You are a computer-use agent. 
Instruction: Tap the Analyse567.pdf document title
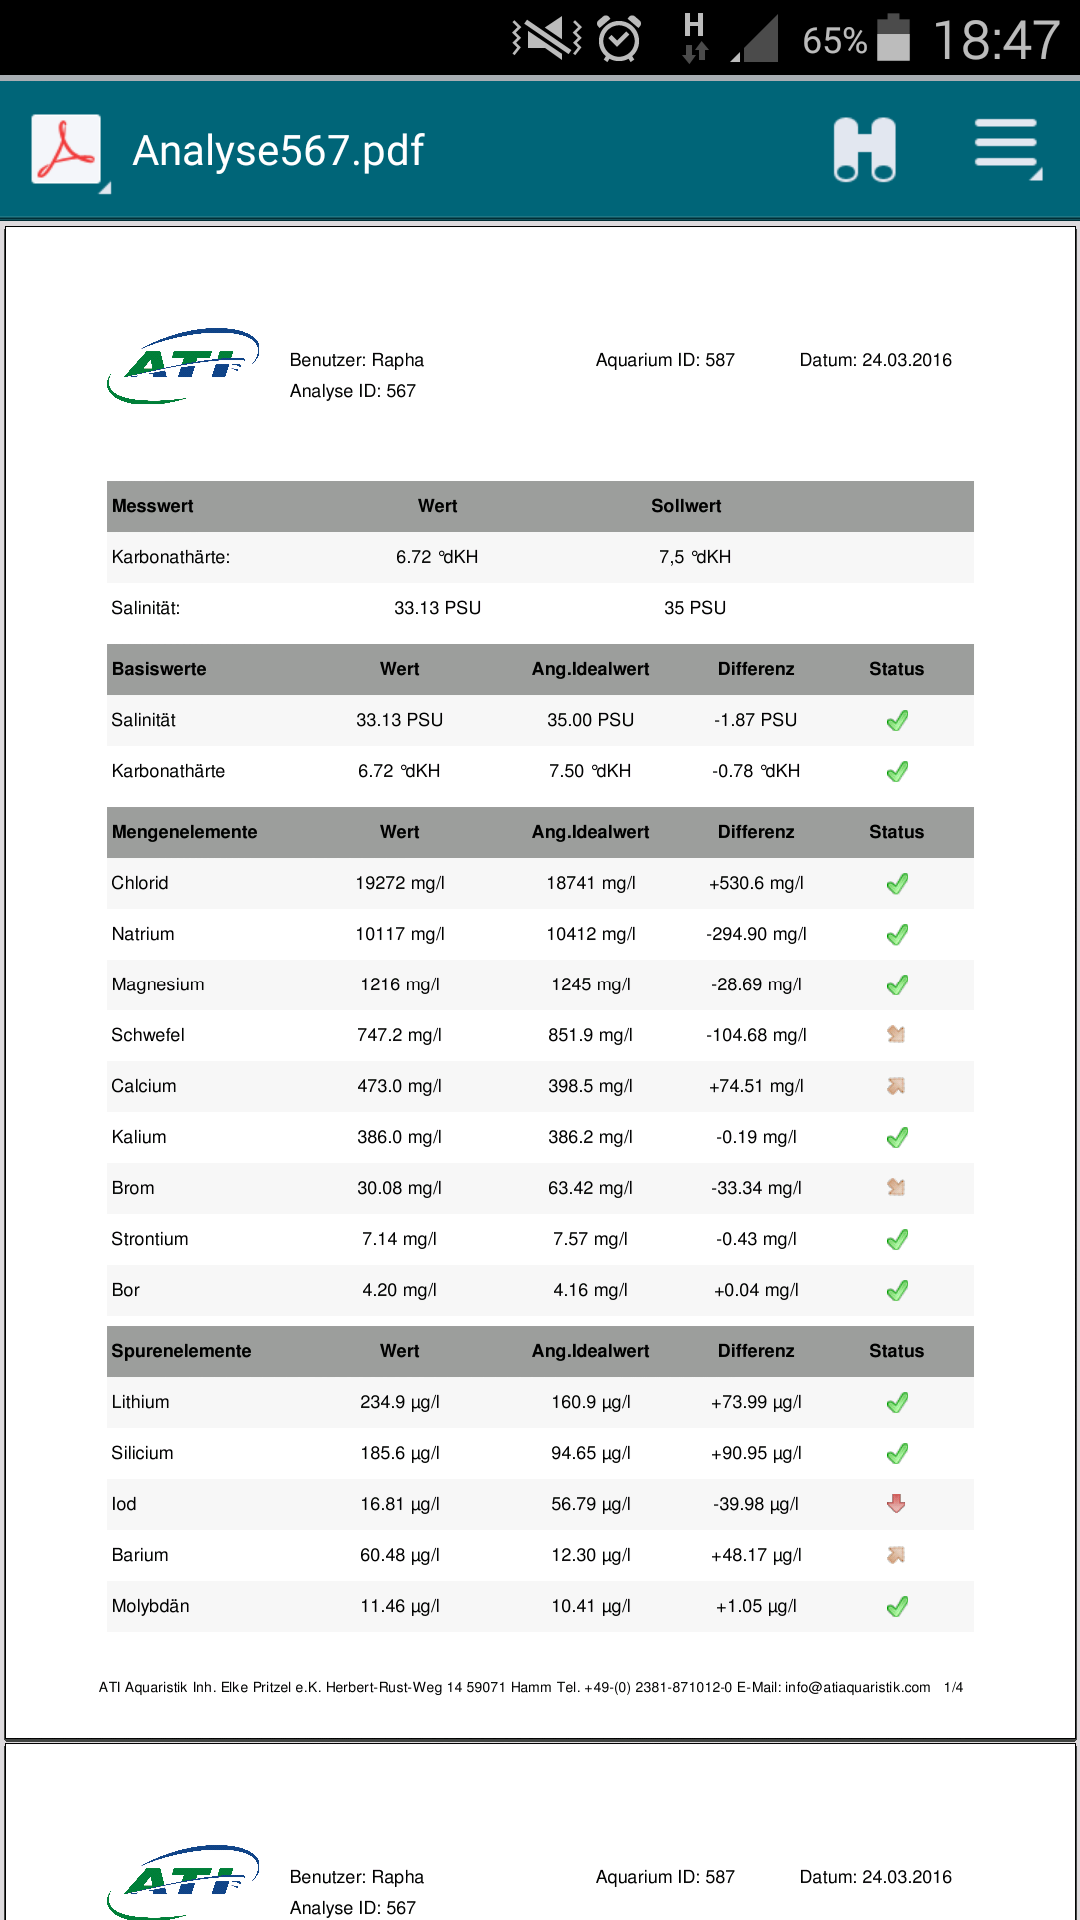[x=278, y=151]
